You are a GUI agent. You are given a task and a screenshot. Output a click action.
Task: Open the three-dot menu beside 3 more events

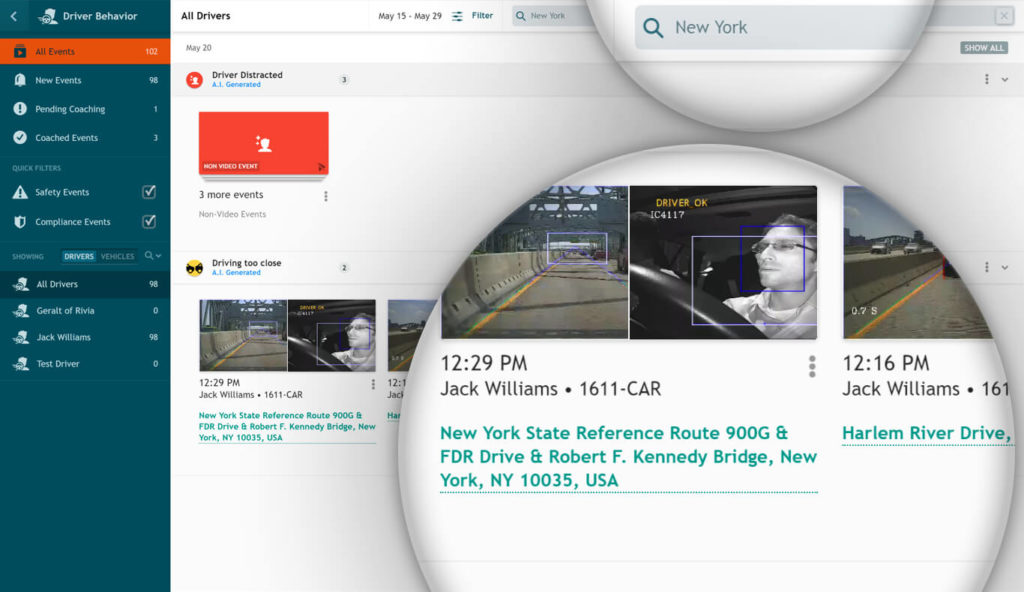pyautogui.click(x=325, y=196)
